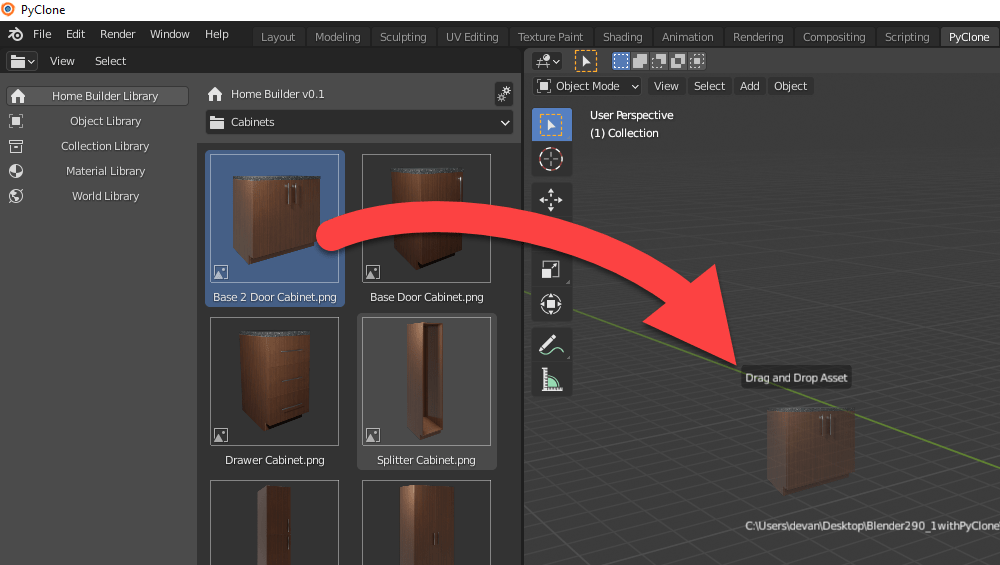This screenshot has width=1000, height=565.
Task: Activate the Measure tool
Action: tap(551, 379)
